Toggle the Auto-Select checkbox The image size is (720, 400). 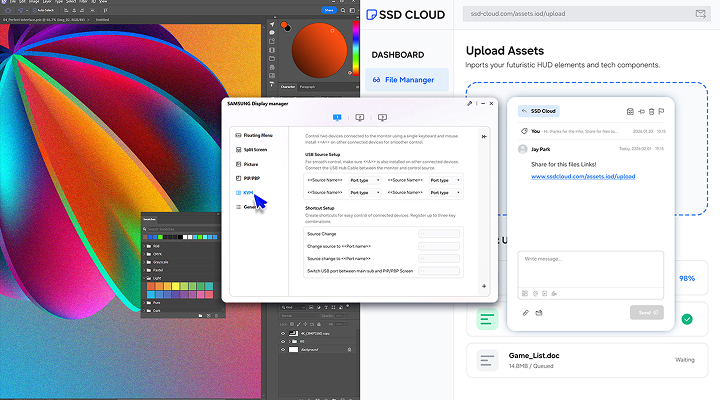point(34,10)
